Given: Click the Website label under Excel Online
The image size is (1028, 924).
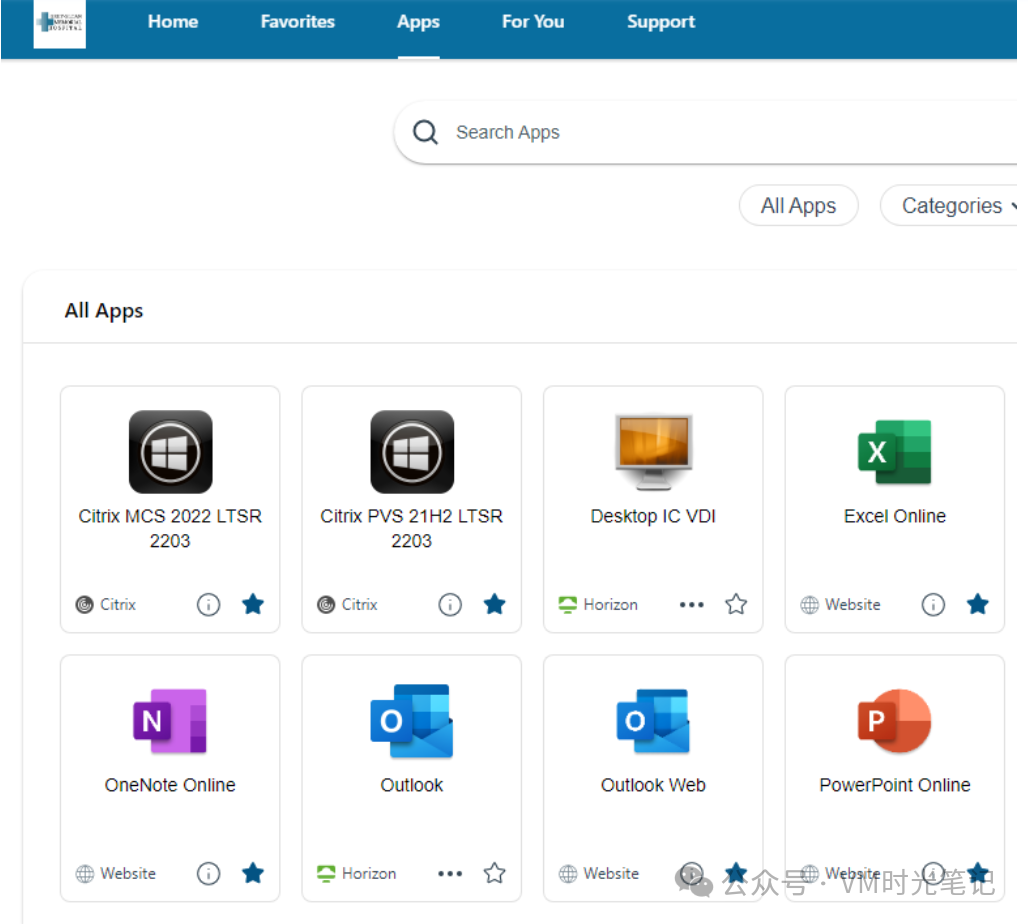Looking at the screenshot, I should pyautogui.click(x=852, y=605).
